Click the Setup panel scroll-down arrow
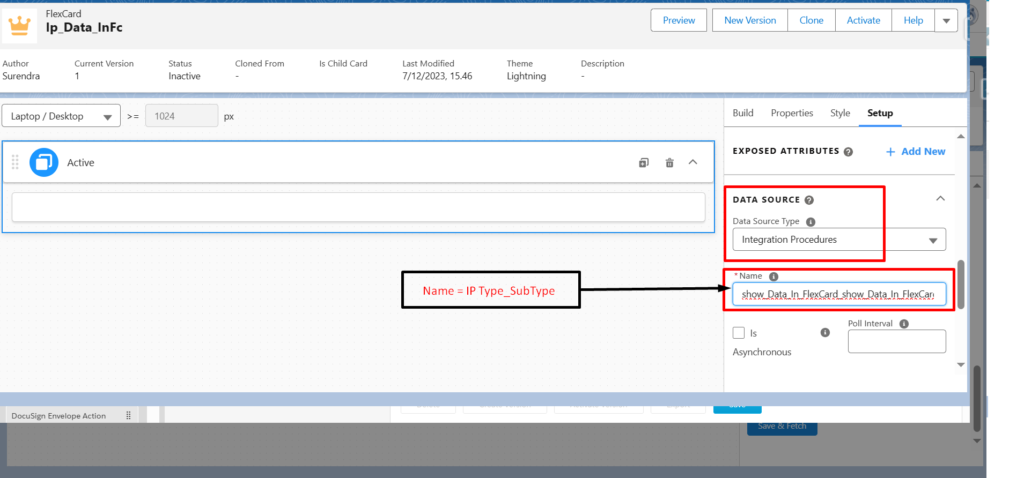1024x478 pixels. click(x=960, y=364)
